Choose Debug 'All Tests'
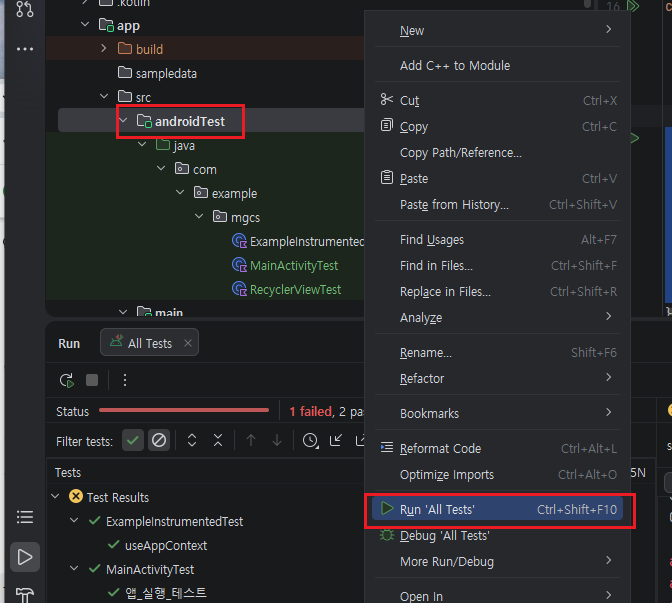Image resolution: width=672 pixels, height=603 pixels. pyautogui.click(x=497, y=535)
